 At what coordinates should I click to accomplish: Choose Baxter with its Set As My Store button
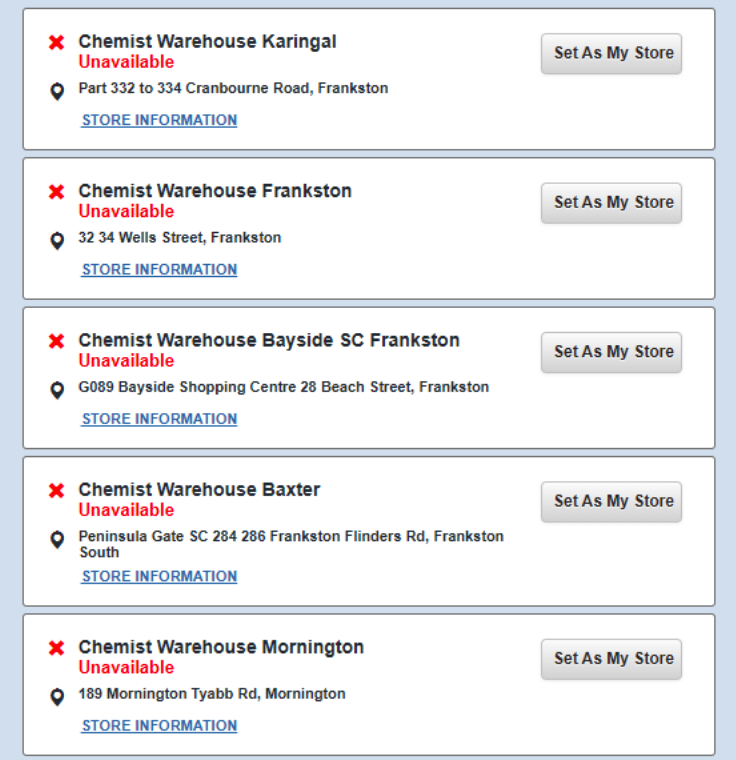point(611,501)
